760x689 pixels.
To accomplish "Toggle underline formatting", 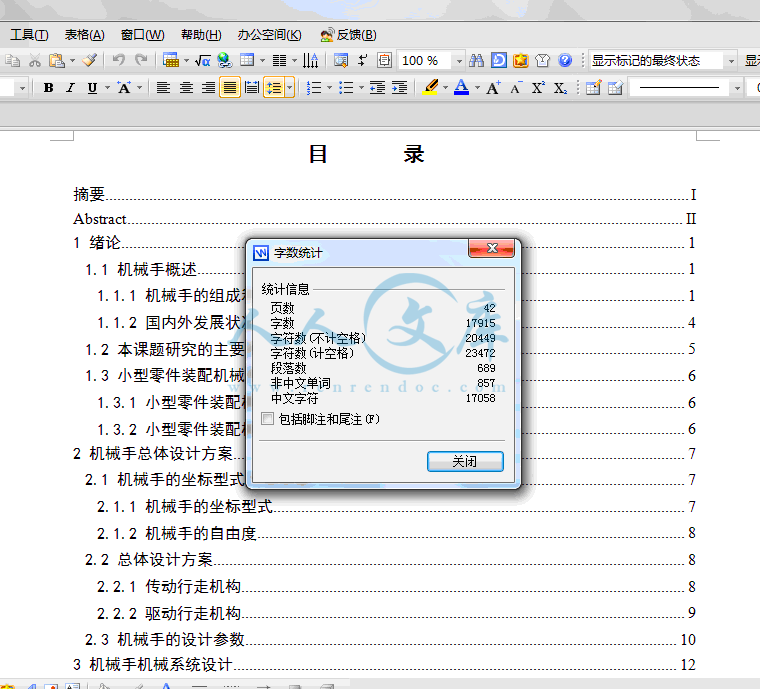I will tap(92, 88).
